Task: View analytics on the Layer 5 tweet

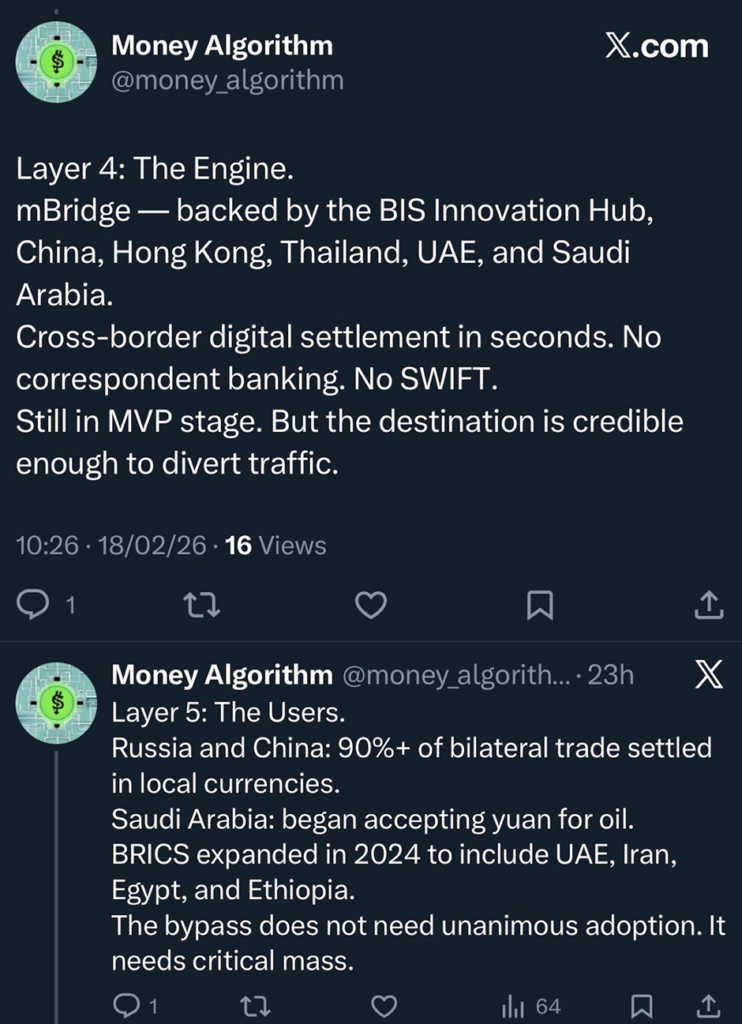Action: click(513, 1005)
